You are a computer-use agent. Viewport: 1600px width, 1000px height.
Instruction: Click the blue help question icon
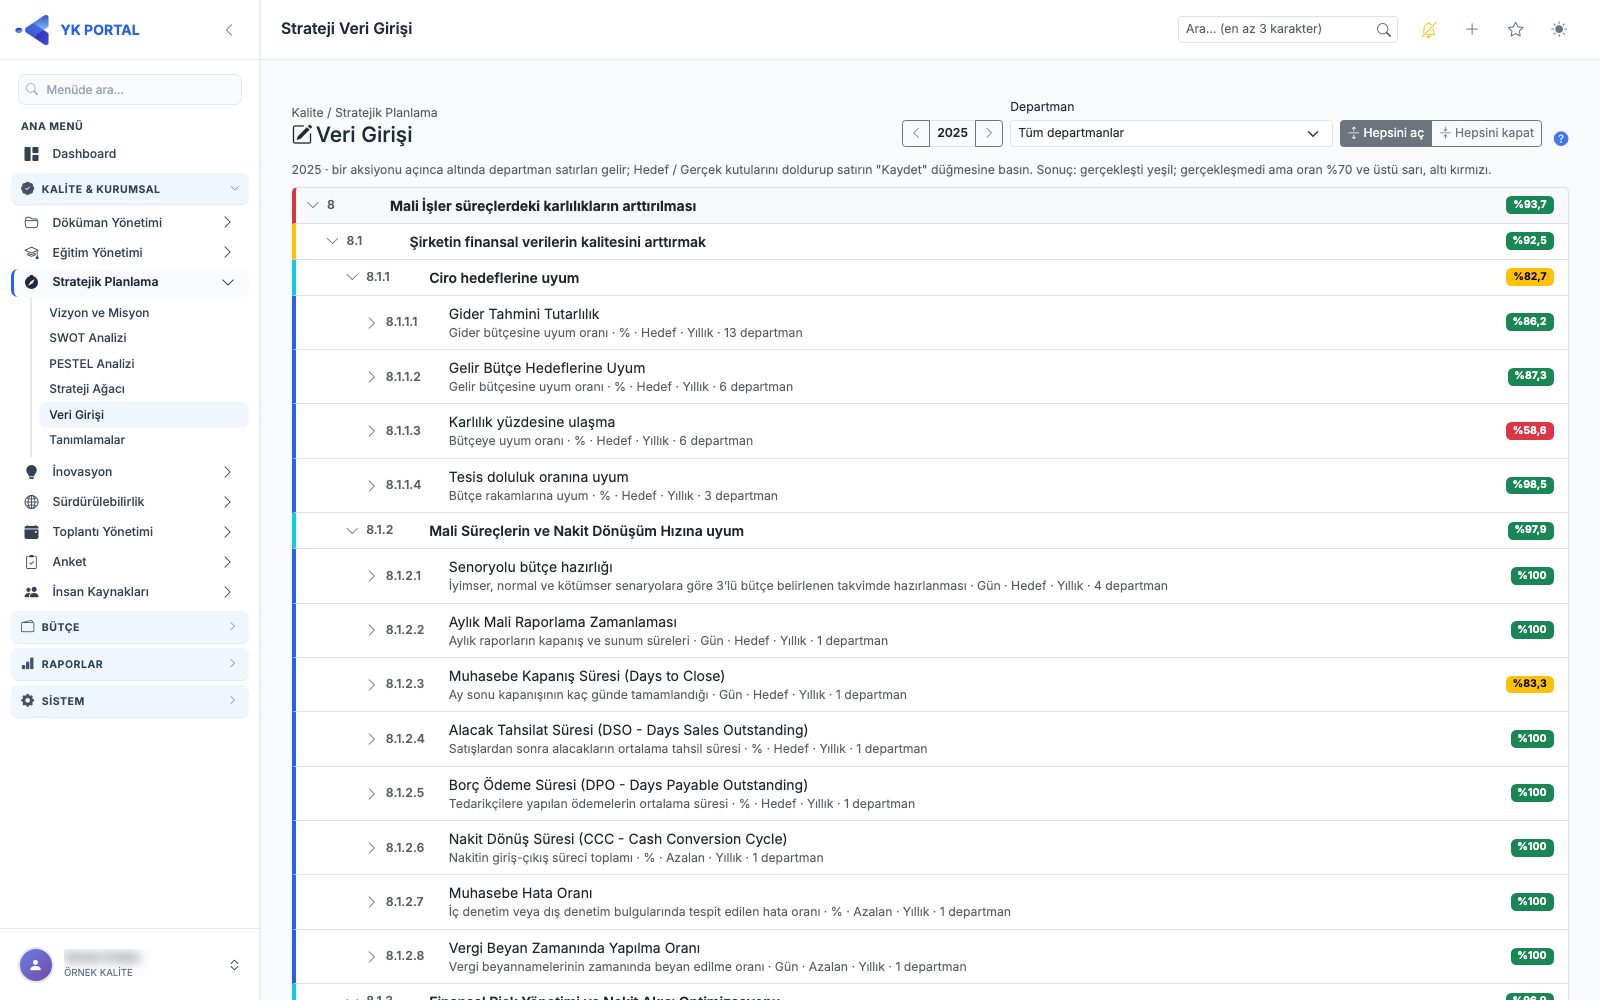[1561, 139]
